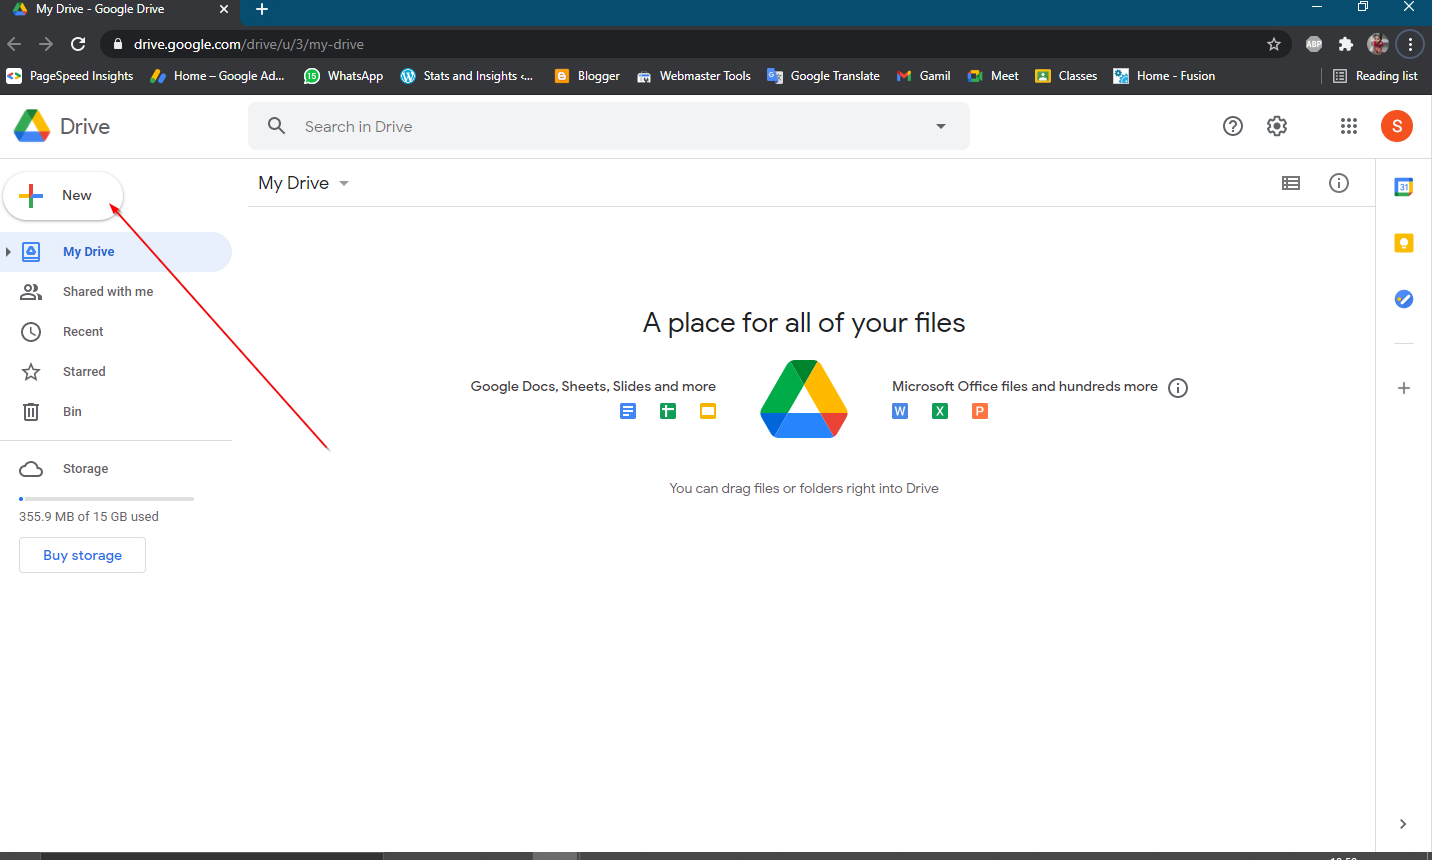Open Google Calendar side panel icon

point(1404,187)
